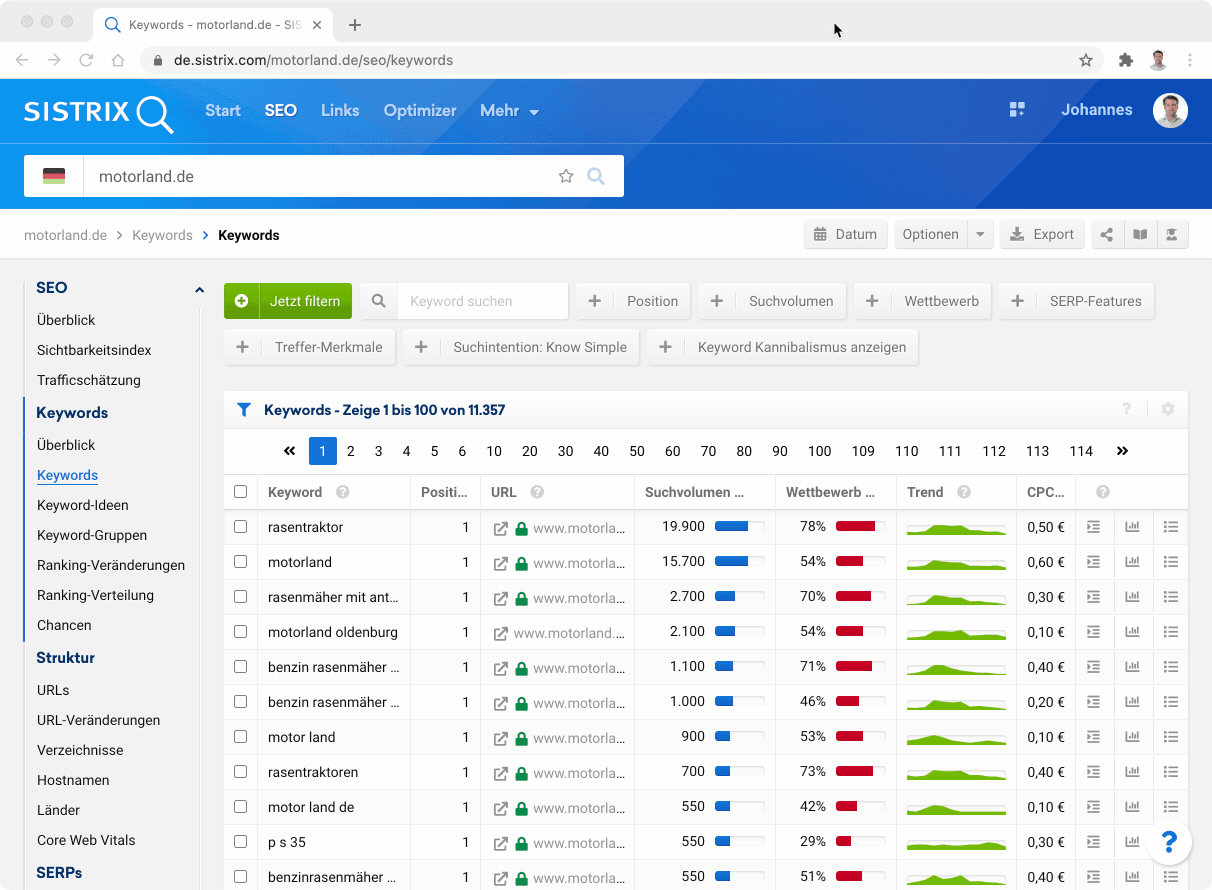The width and height of the screenshot is (1212, 890).
Task: Open Keyword-Ideen in the sidebar
Action: tap(82, 505)
